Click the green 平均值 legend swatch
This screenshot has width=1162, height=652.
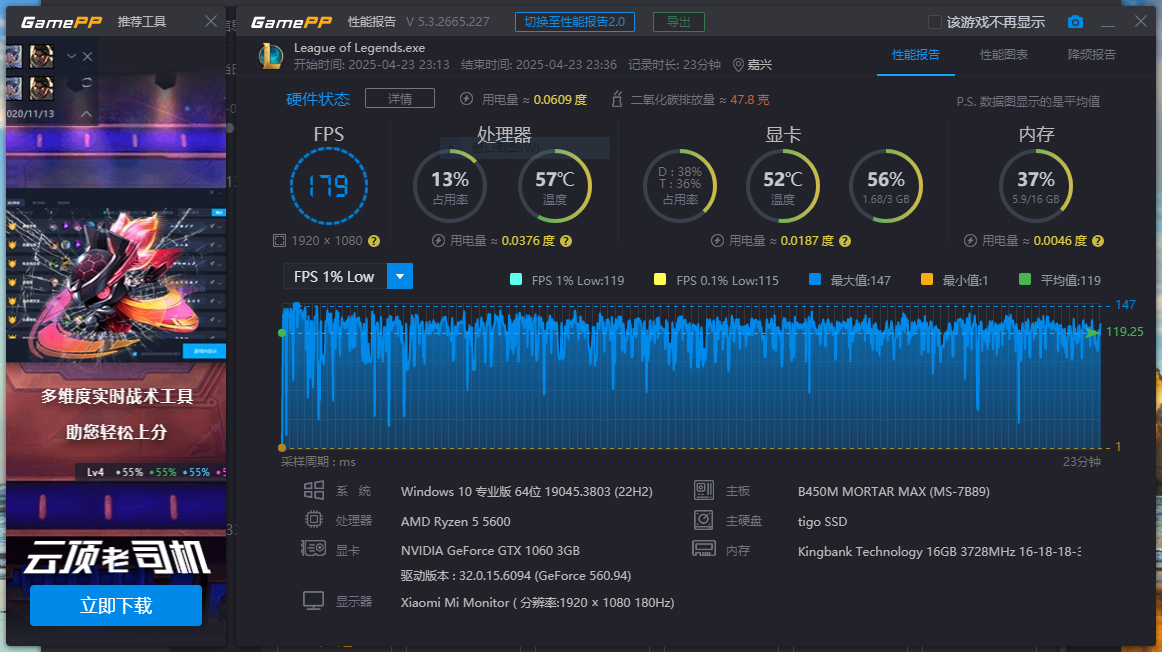point(1025,279)
